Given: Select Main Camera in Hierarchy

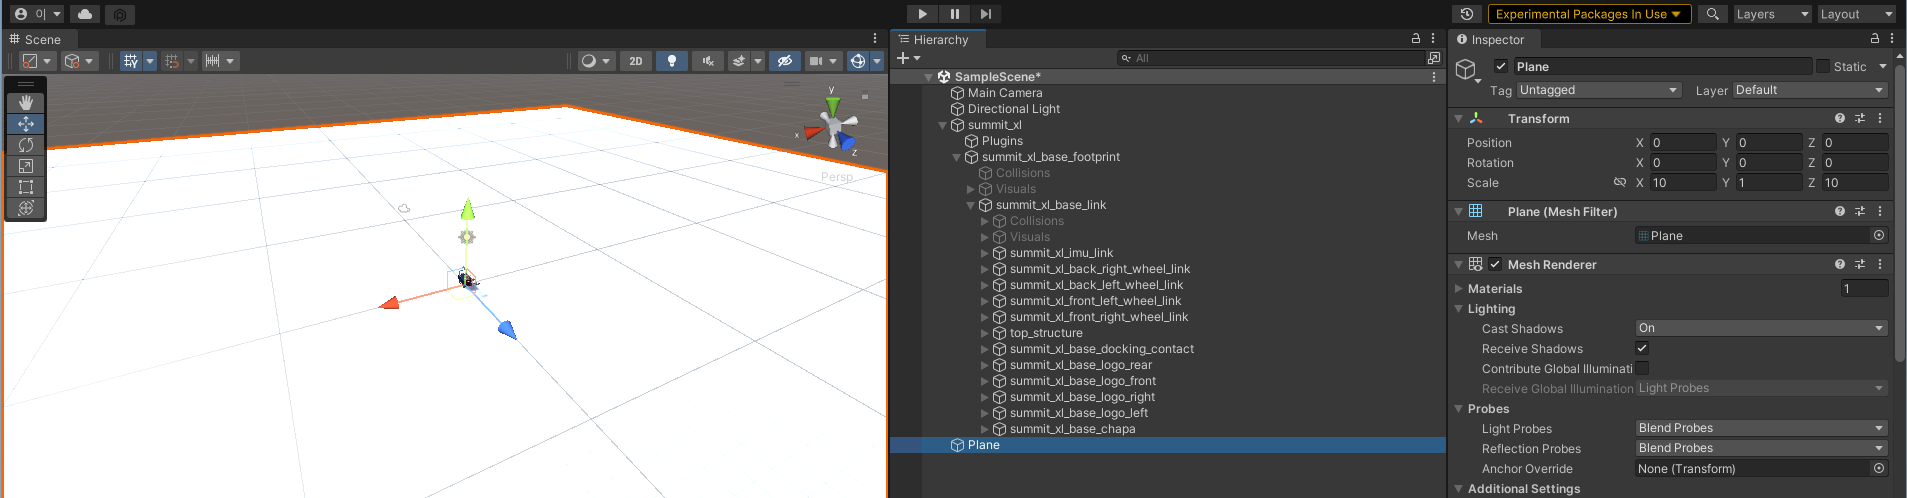Looking at the screenshot, I should point(1005,93).
